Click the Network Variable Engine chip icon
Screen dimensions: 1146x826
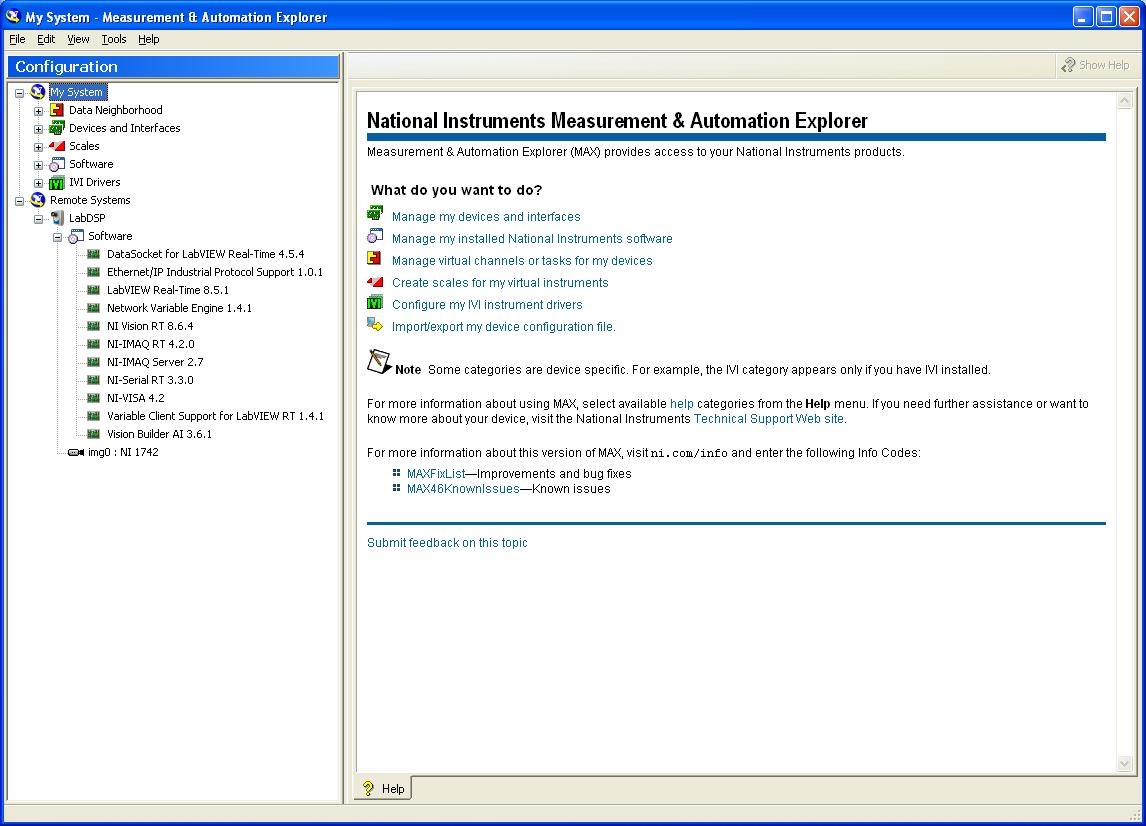click(94, 308)
